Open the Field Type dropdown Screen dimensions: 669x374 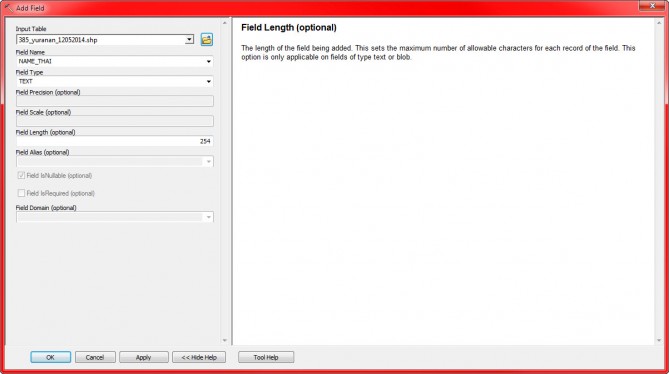[x=208, y=81]
